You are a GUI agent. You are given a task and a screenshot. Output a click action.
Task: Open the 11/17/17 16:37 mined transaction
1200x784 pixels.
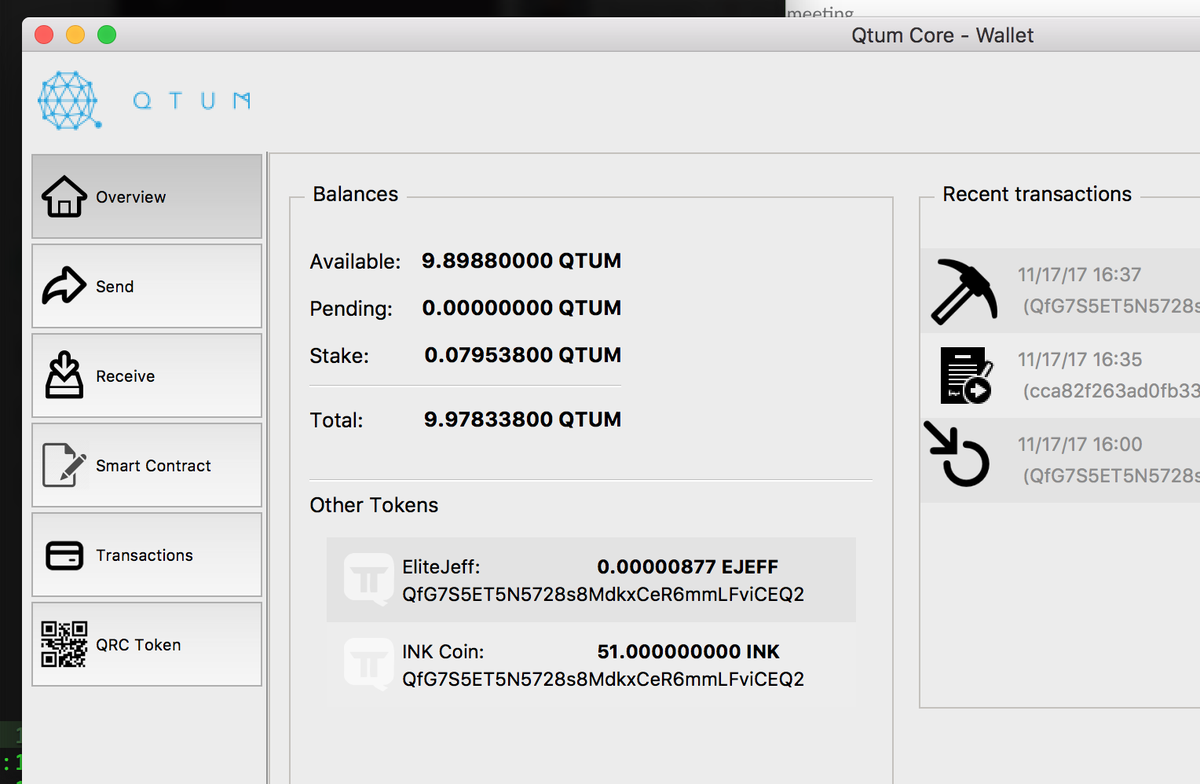coord(1060,290)
